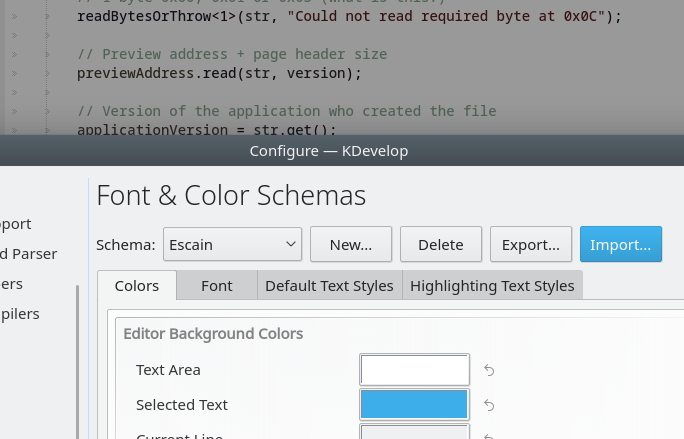Switch to the Font tab
This screenshot has width=684, height=439.
click(x=217, y=286)
